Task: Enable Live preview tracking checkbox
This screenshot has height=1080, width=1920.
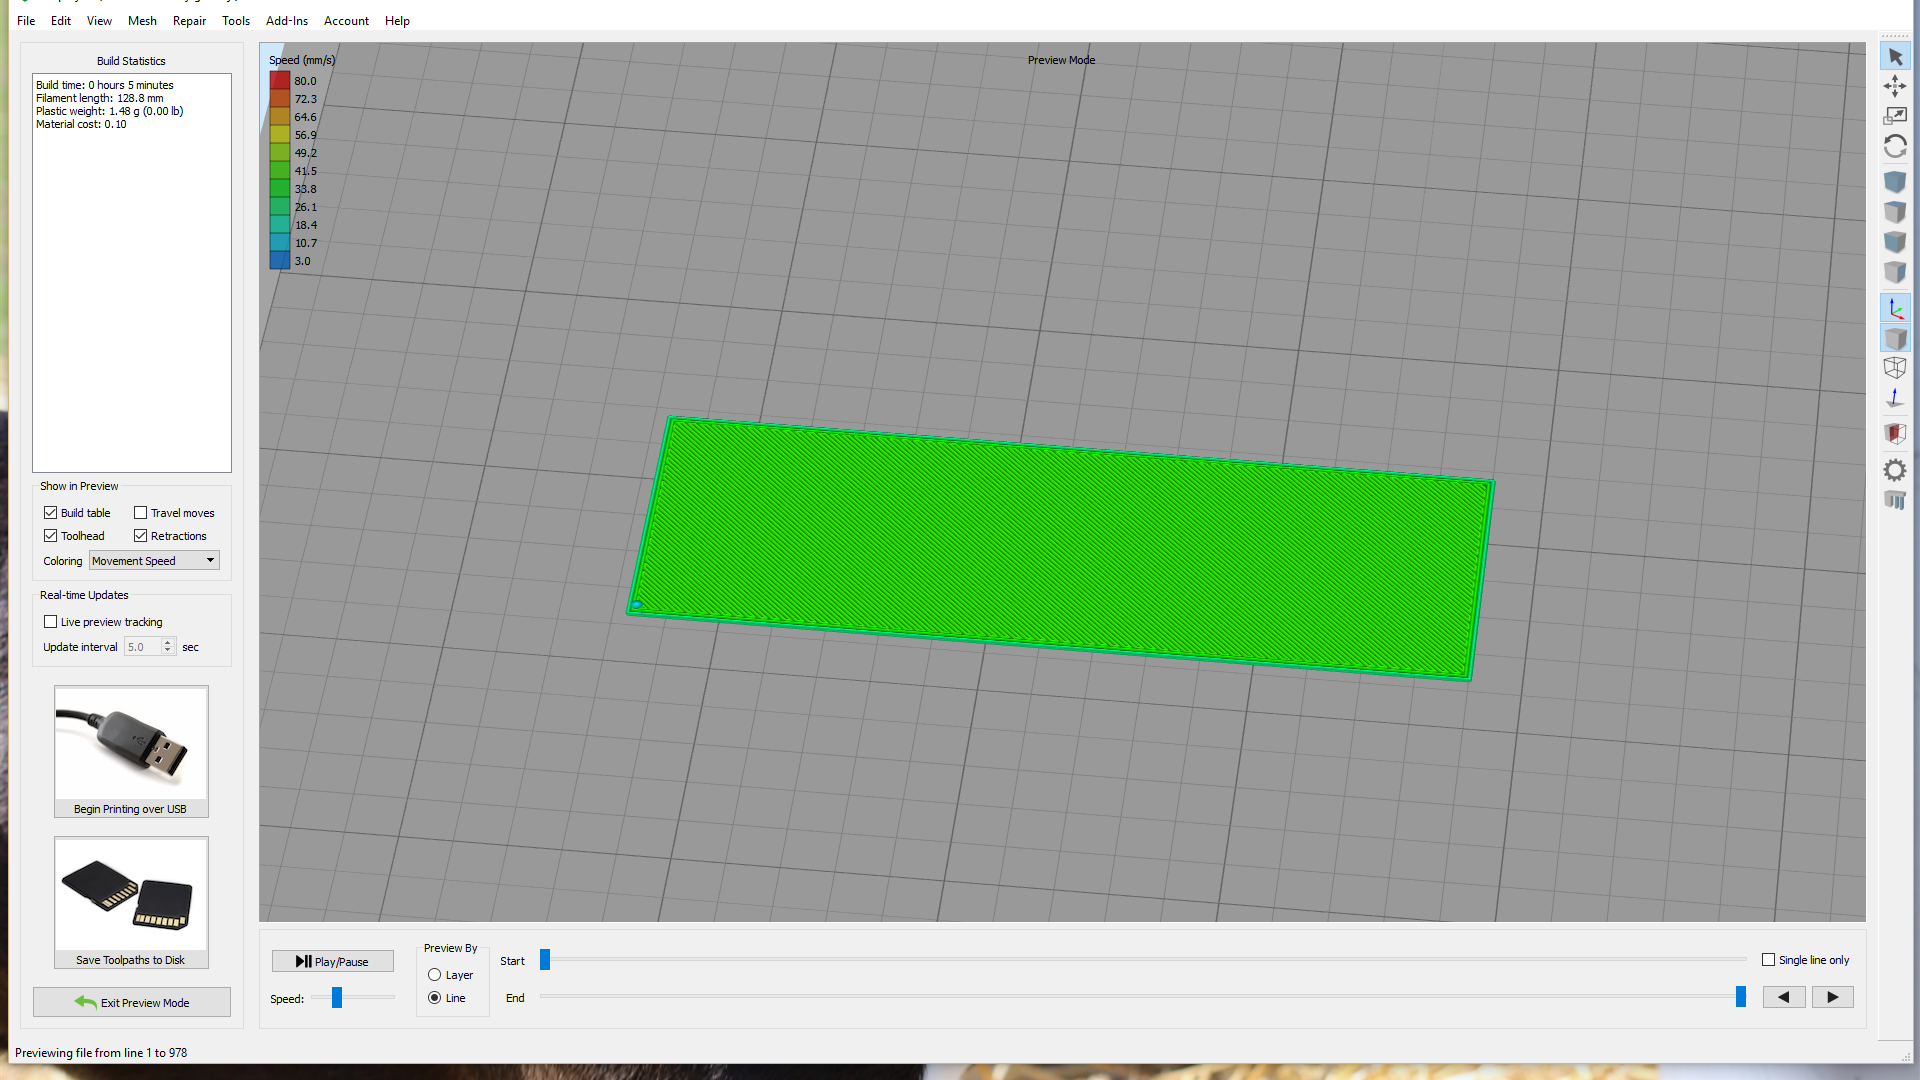Action: coord(50,621)
